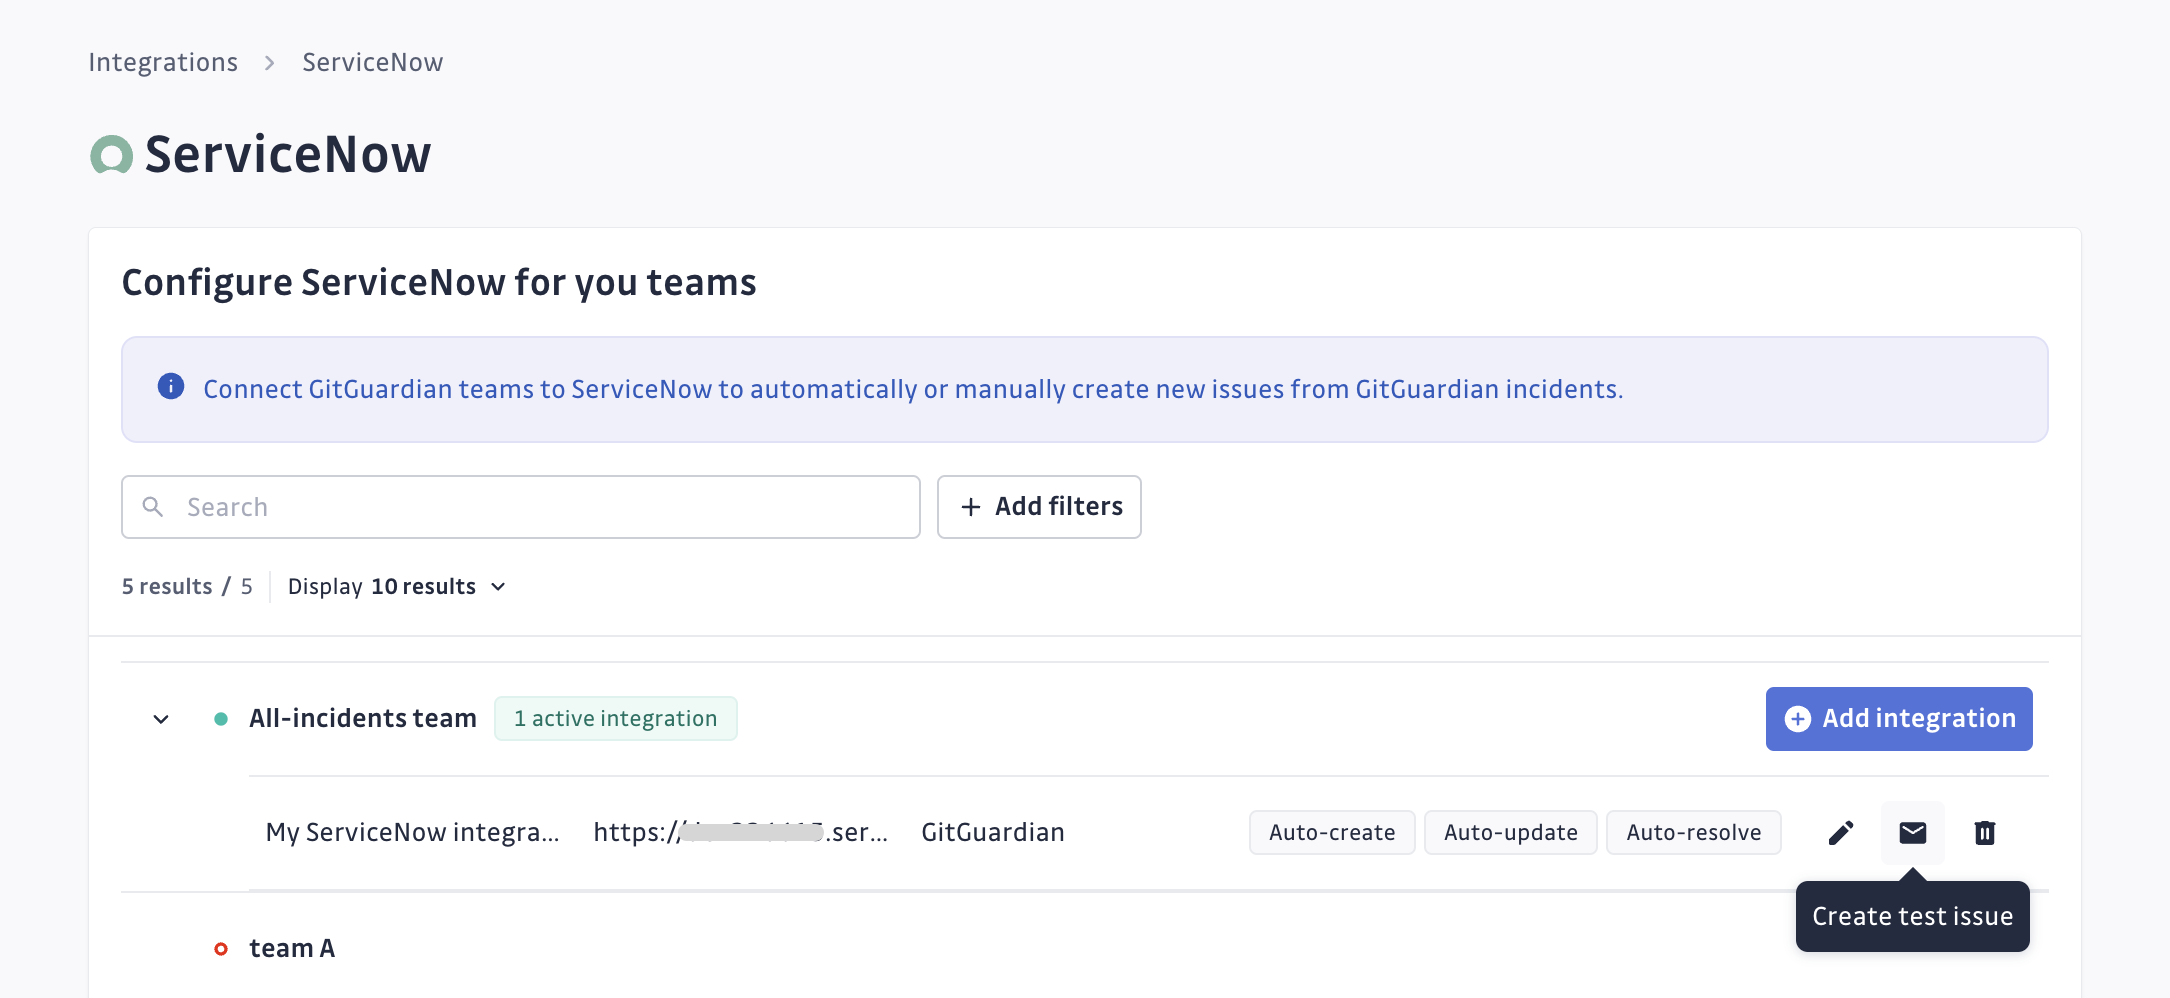Click the GitGuardian text in the integration row
This screenshot has width=2170, height=998.
[x=992, y=832]
